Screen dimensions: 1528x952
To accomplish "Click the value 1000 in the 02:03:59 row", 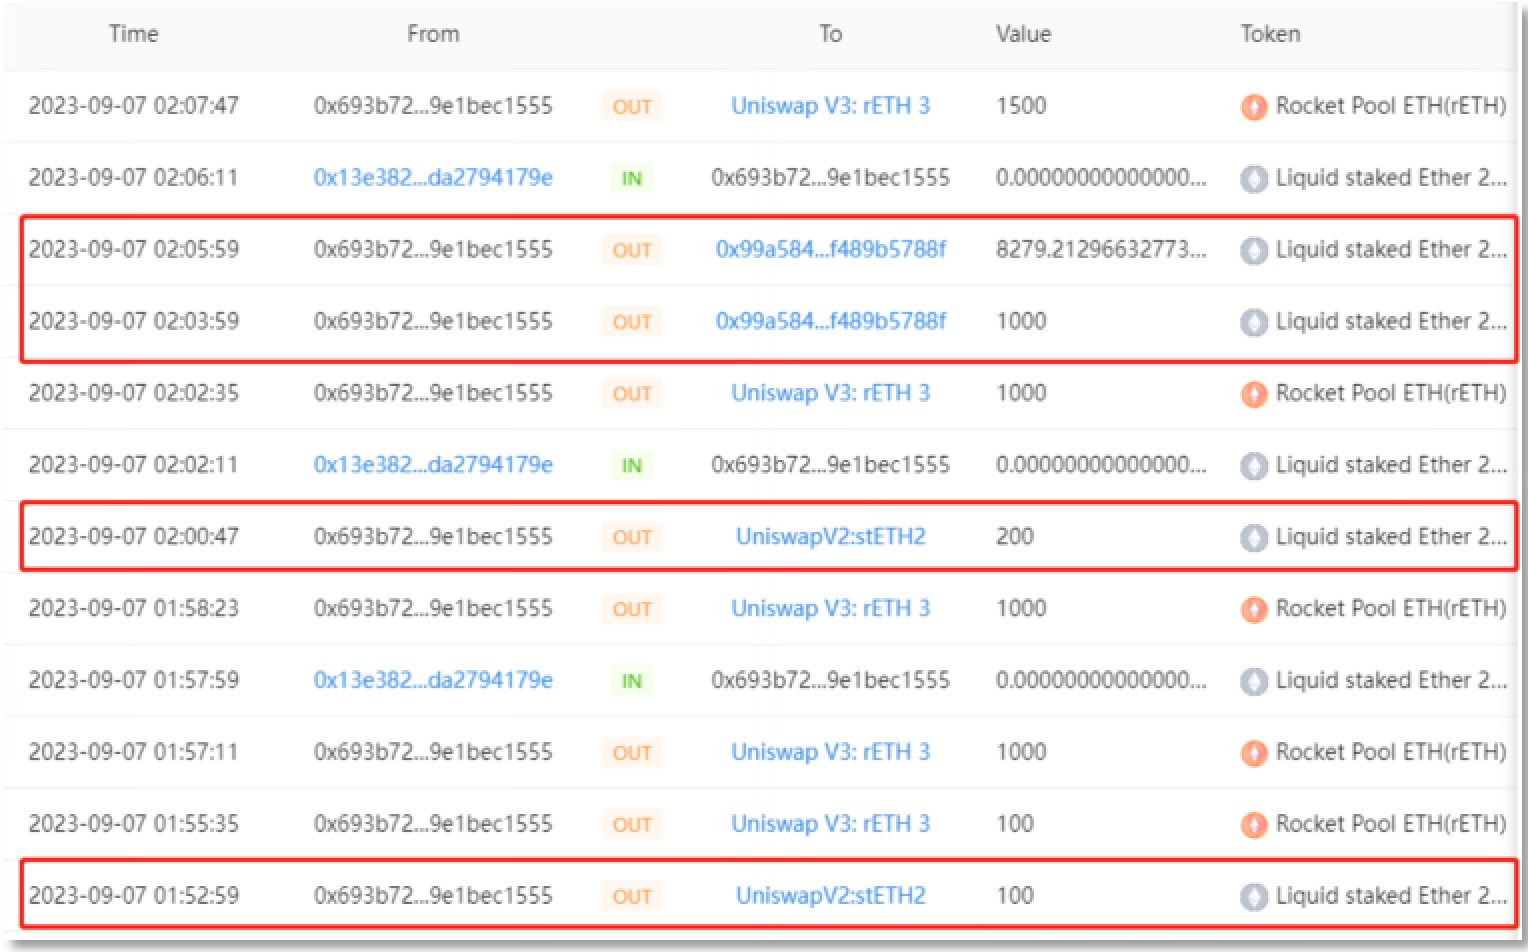I will point(1021,321).
